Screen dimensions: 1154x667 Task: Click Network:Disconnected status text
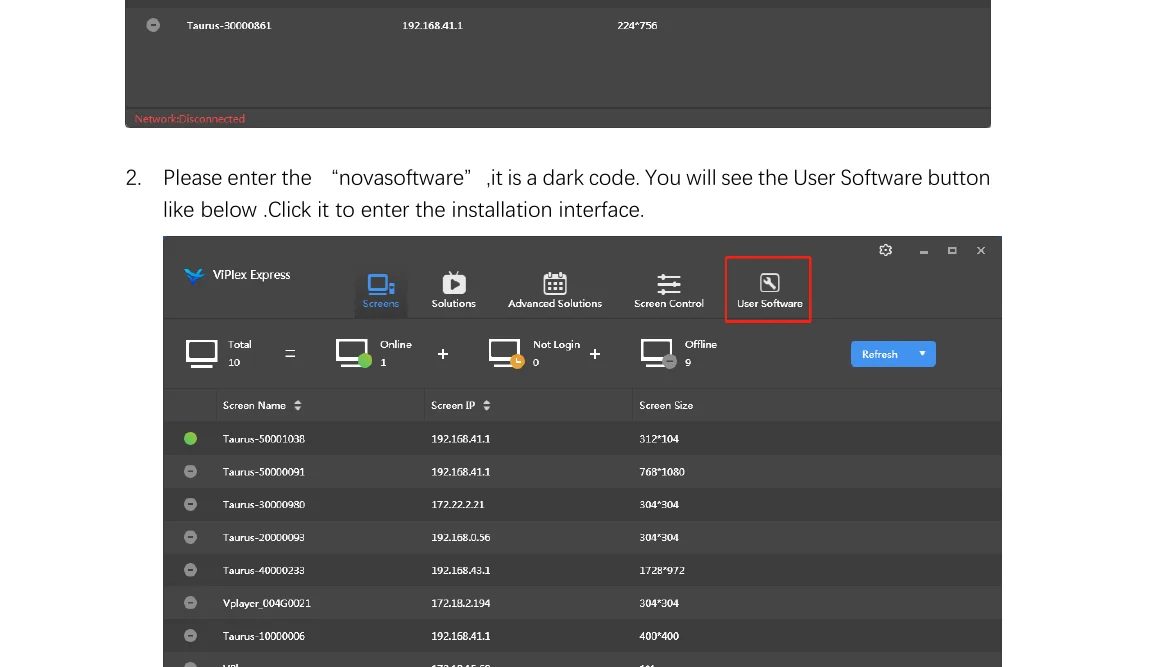[x=190, y=119]
